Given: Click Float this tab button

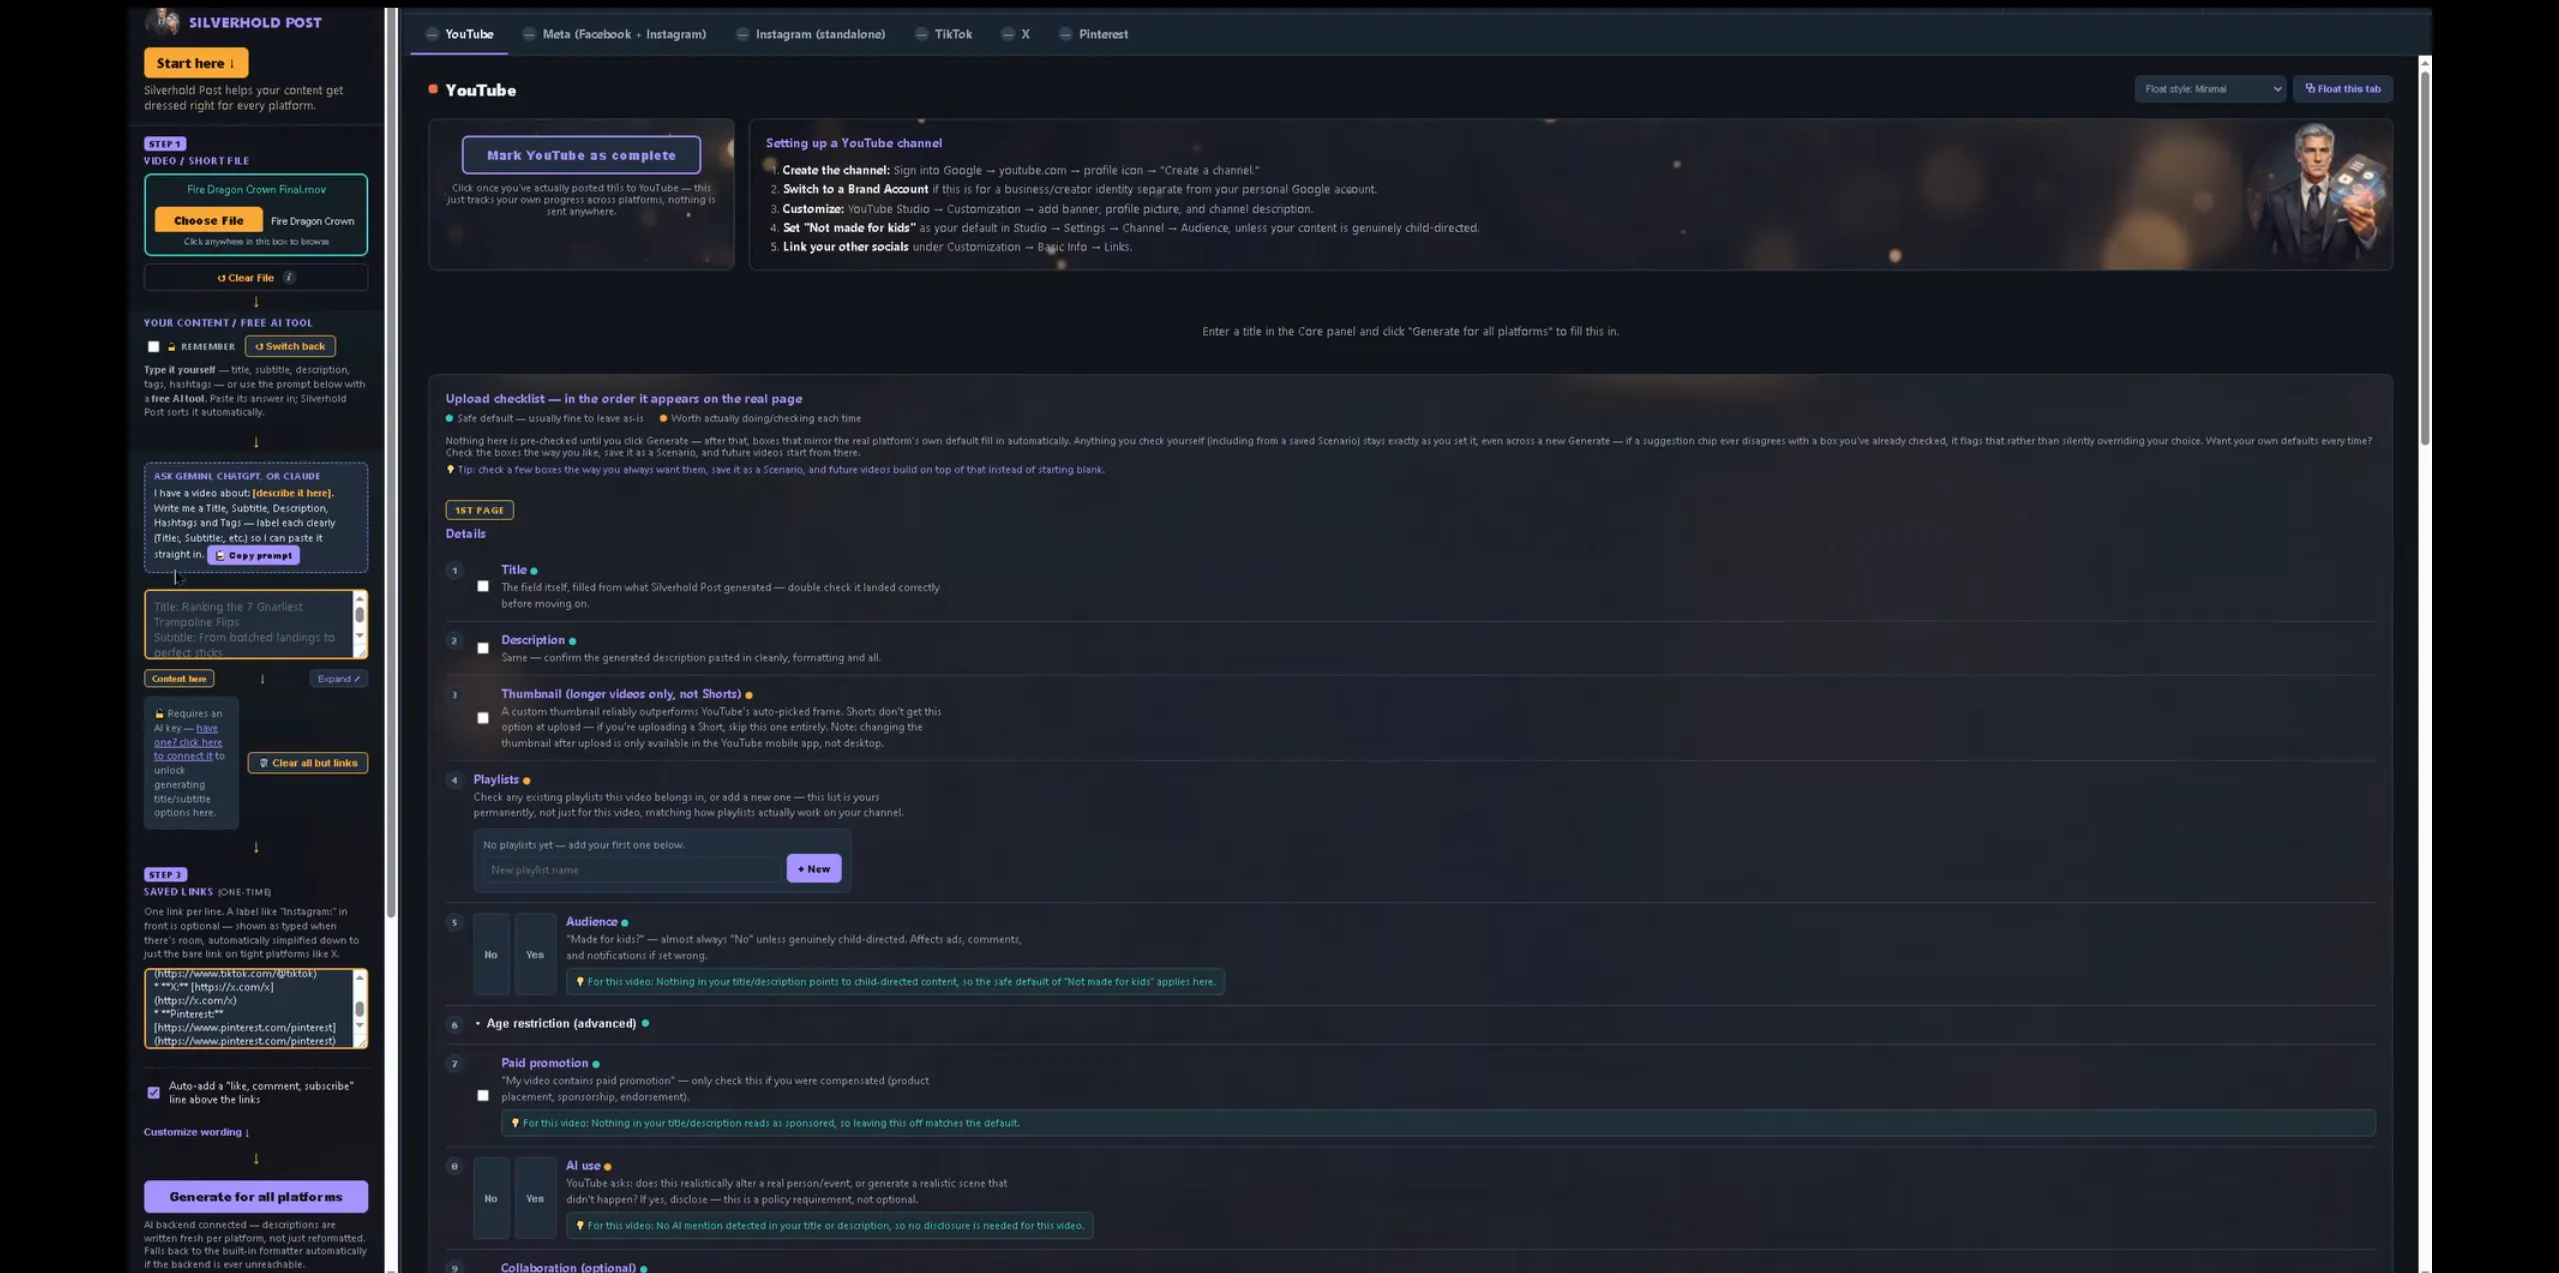Looking at the screenshot, I should tap(2342, 89).
